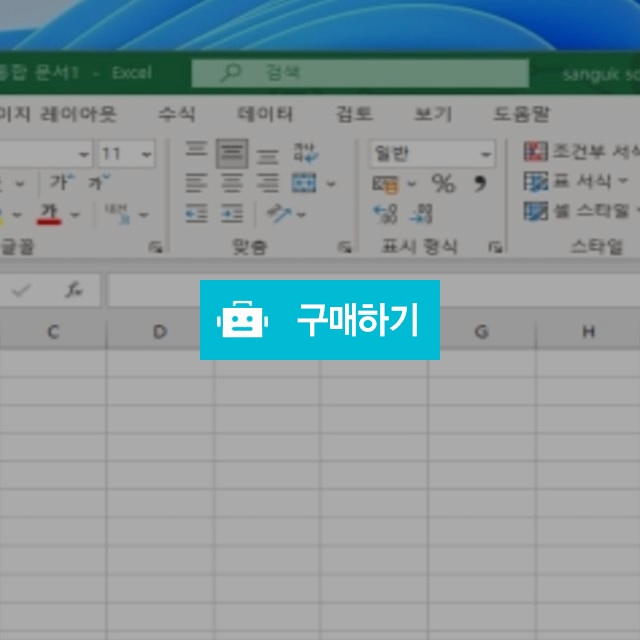Expand the phonetic guide dropdown arrow
This screenshot has height=640, width=640.
pos(144,215)
